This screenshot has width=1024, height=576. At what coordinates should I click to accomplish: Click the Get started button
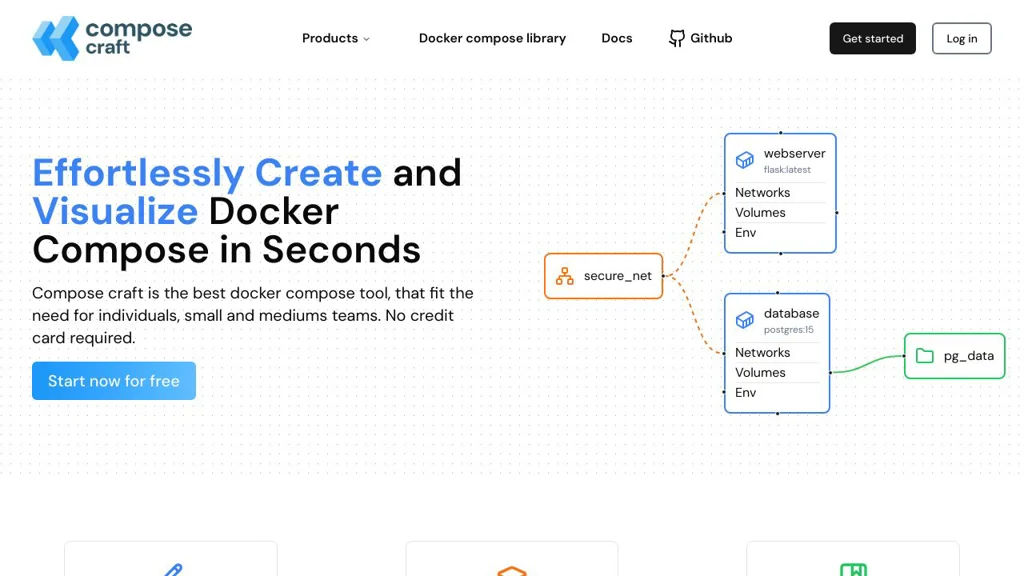[x=872, y=39]
